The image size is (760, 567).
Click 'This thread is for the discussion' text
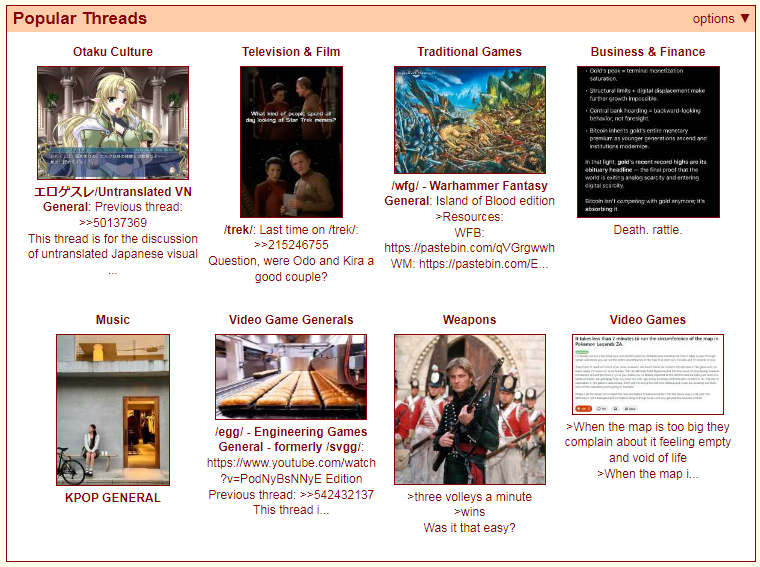pos(113,239)
